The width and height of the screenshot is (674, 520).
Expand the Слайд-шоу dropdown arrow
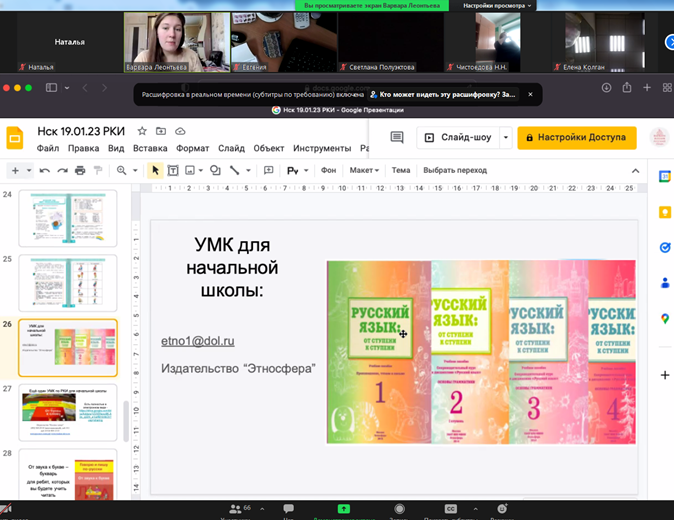[x=506, y=138]
